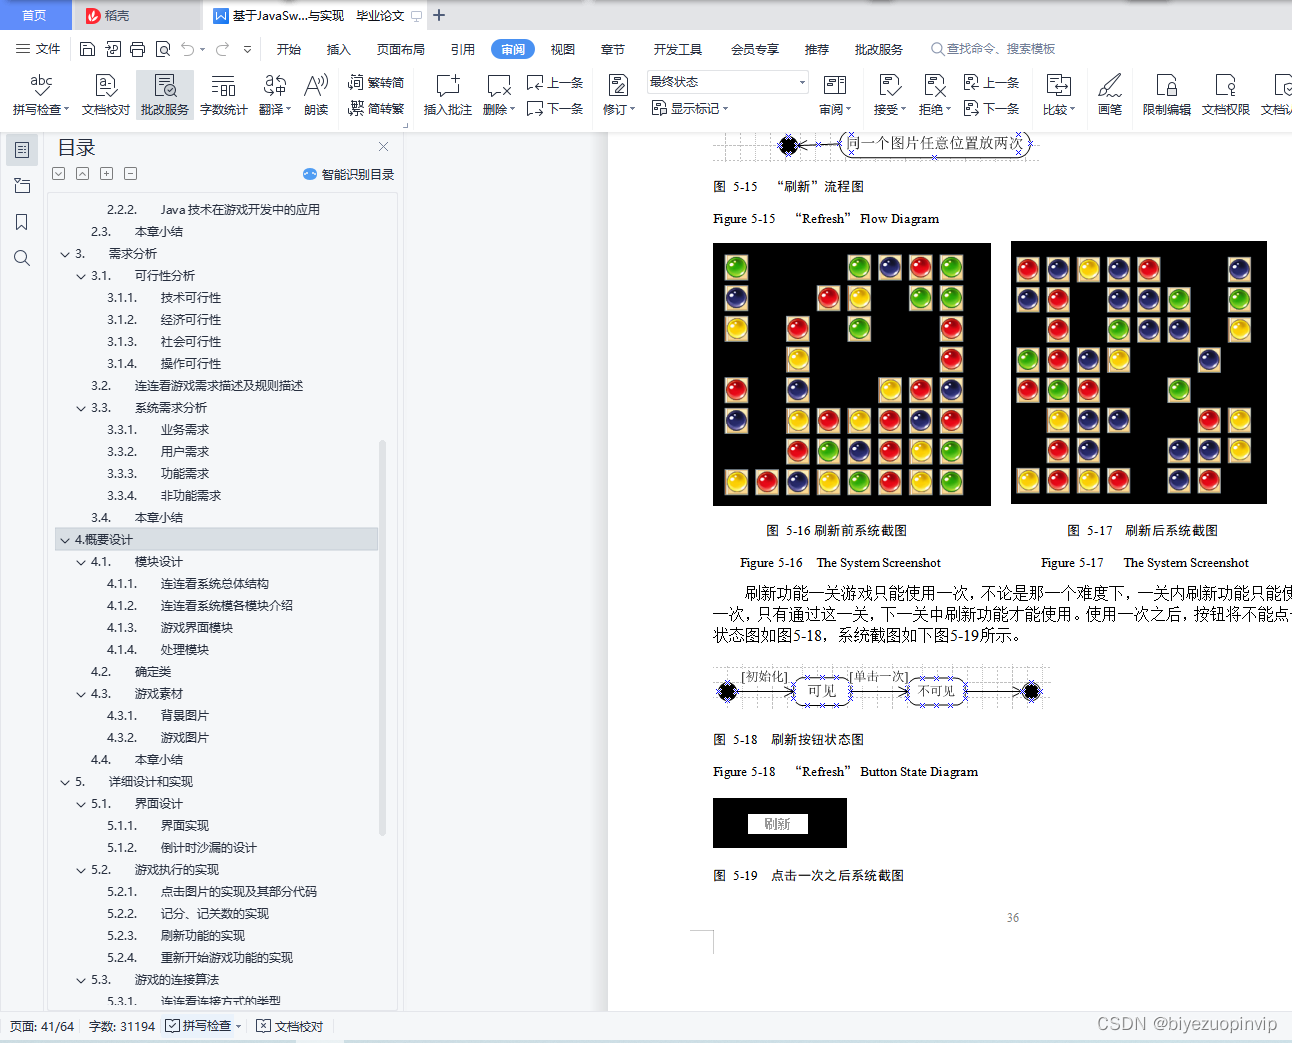The height and width of the screenshot is (1043, 1292).
Task: Click the search commands (查找命令) field
Action: pyautogui.click(x=993, y=49)
